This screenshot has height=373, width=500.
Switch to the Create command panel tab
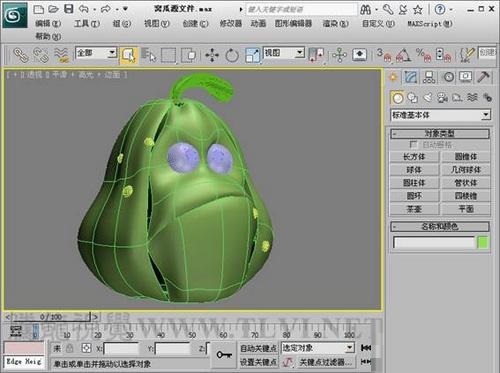coord(393,77)
